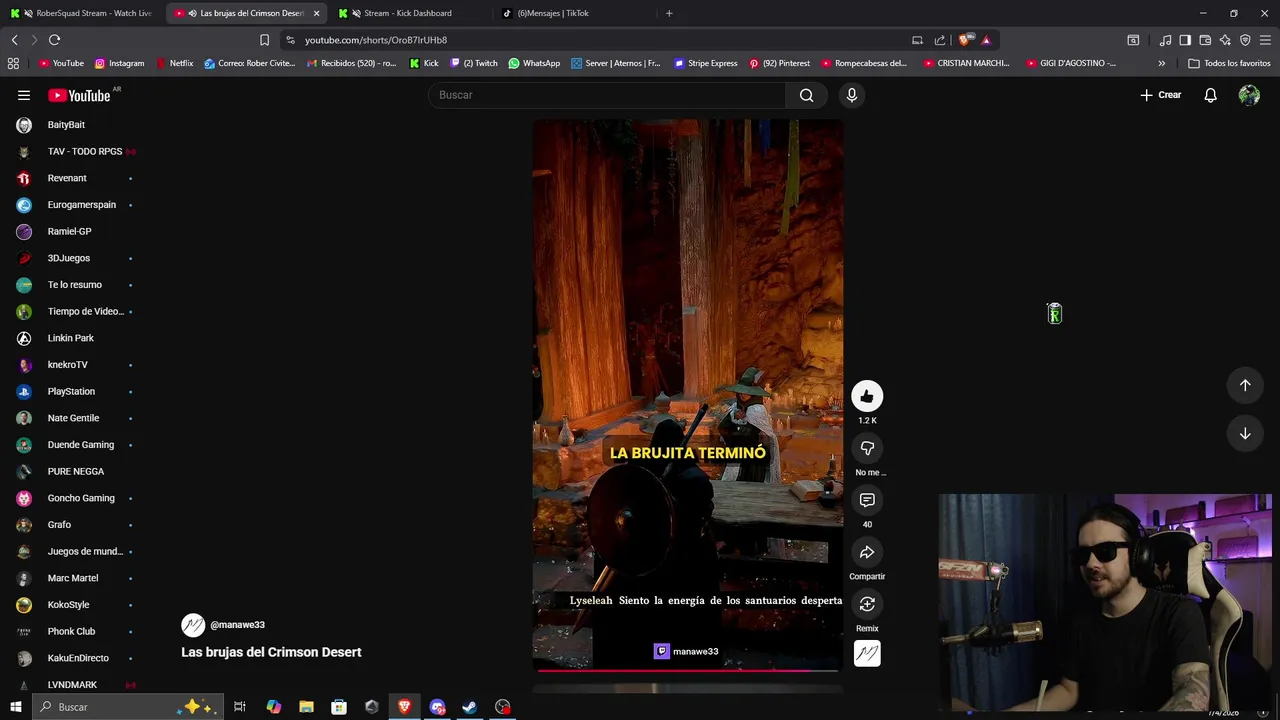The height and width of the screenshot is (720, 1280).
Task: Click the Compartir share arrow
Action: tap(867, 552)
